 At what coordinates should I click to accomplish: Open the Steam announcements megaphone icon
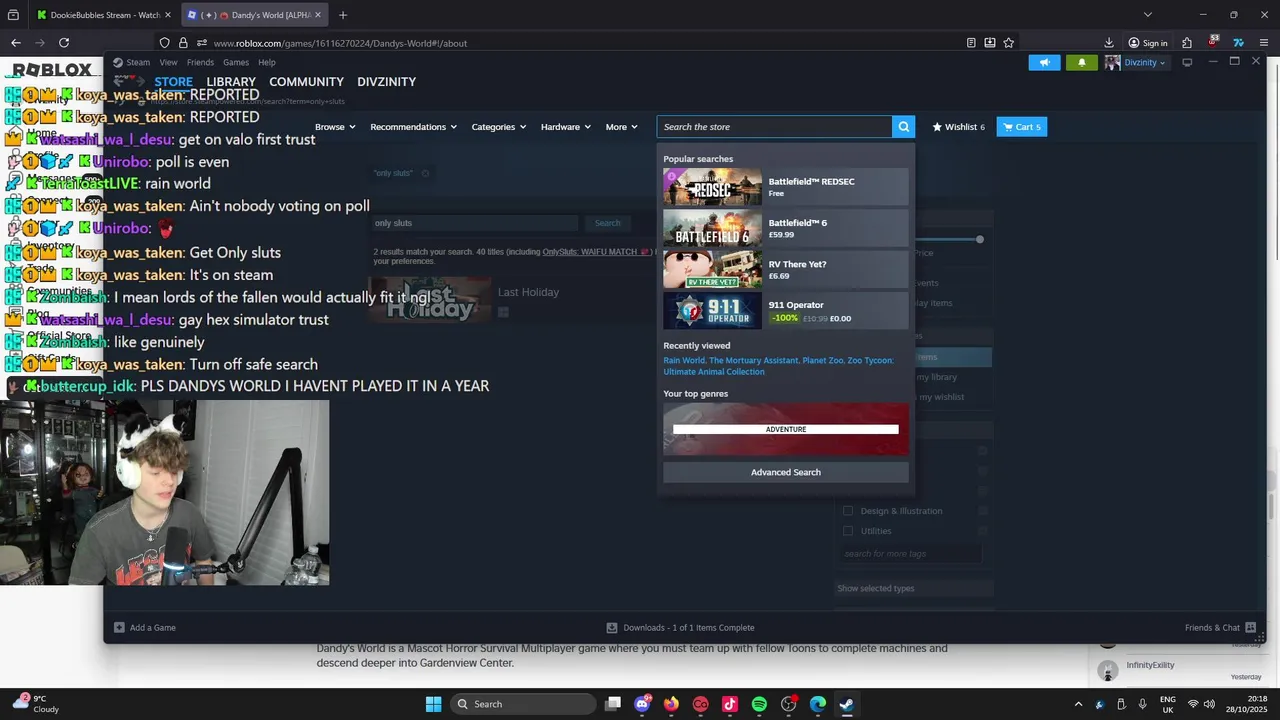click(x=1044, y=62)
